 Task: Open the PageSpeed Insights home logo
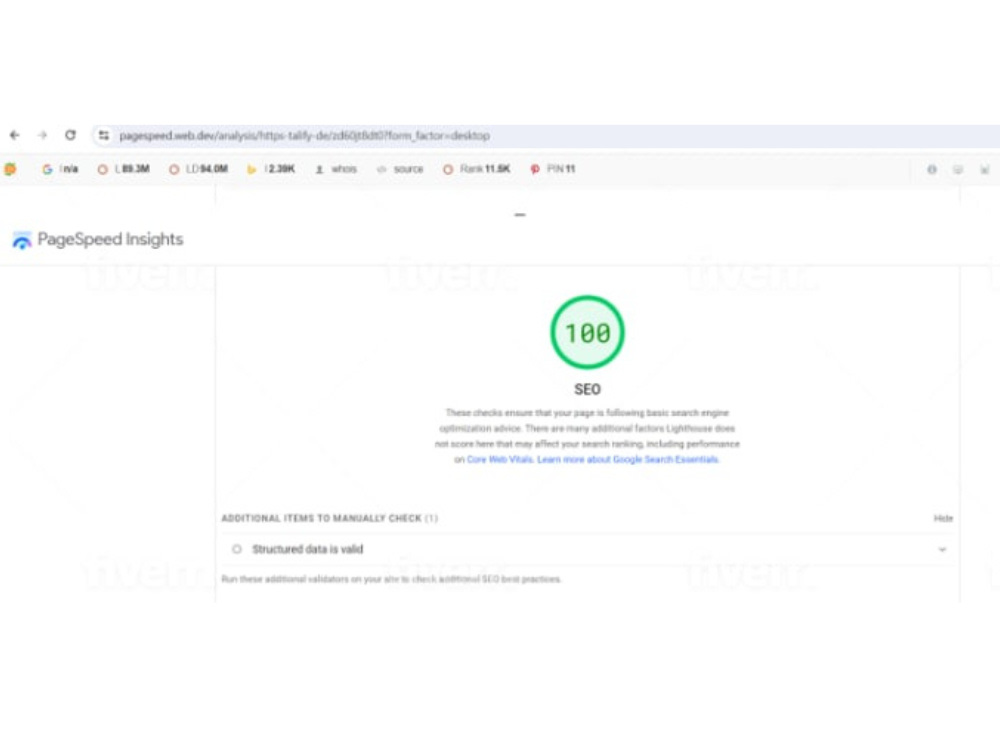(x=98, y=240)
